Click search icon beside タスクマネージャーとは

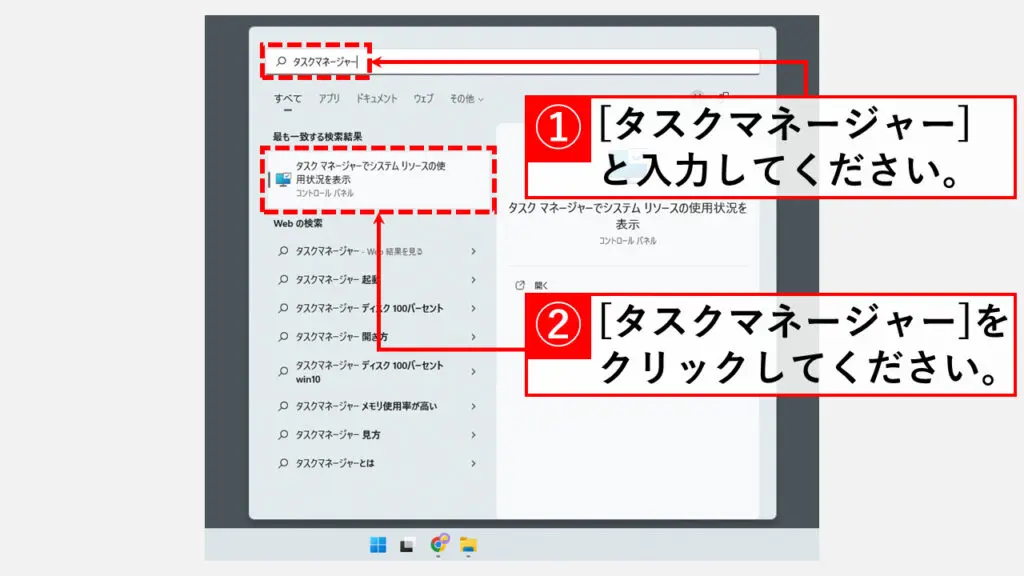click(283, 464)
